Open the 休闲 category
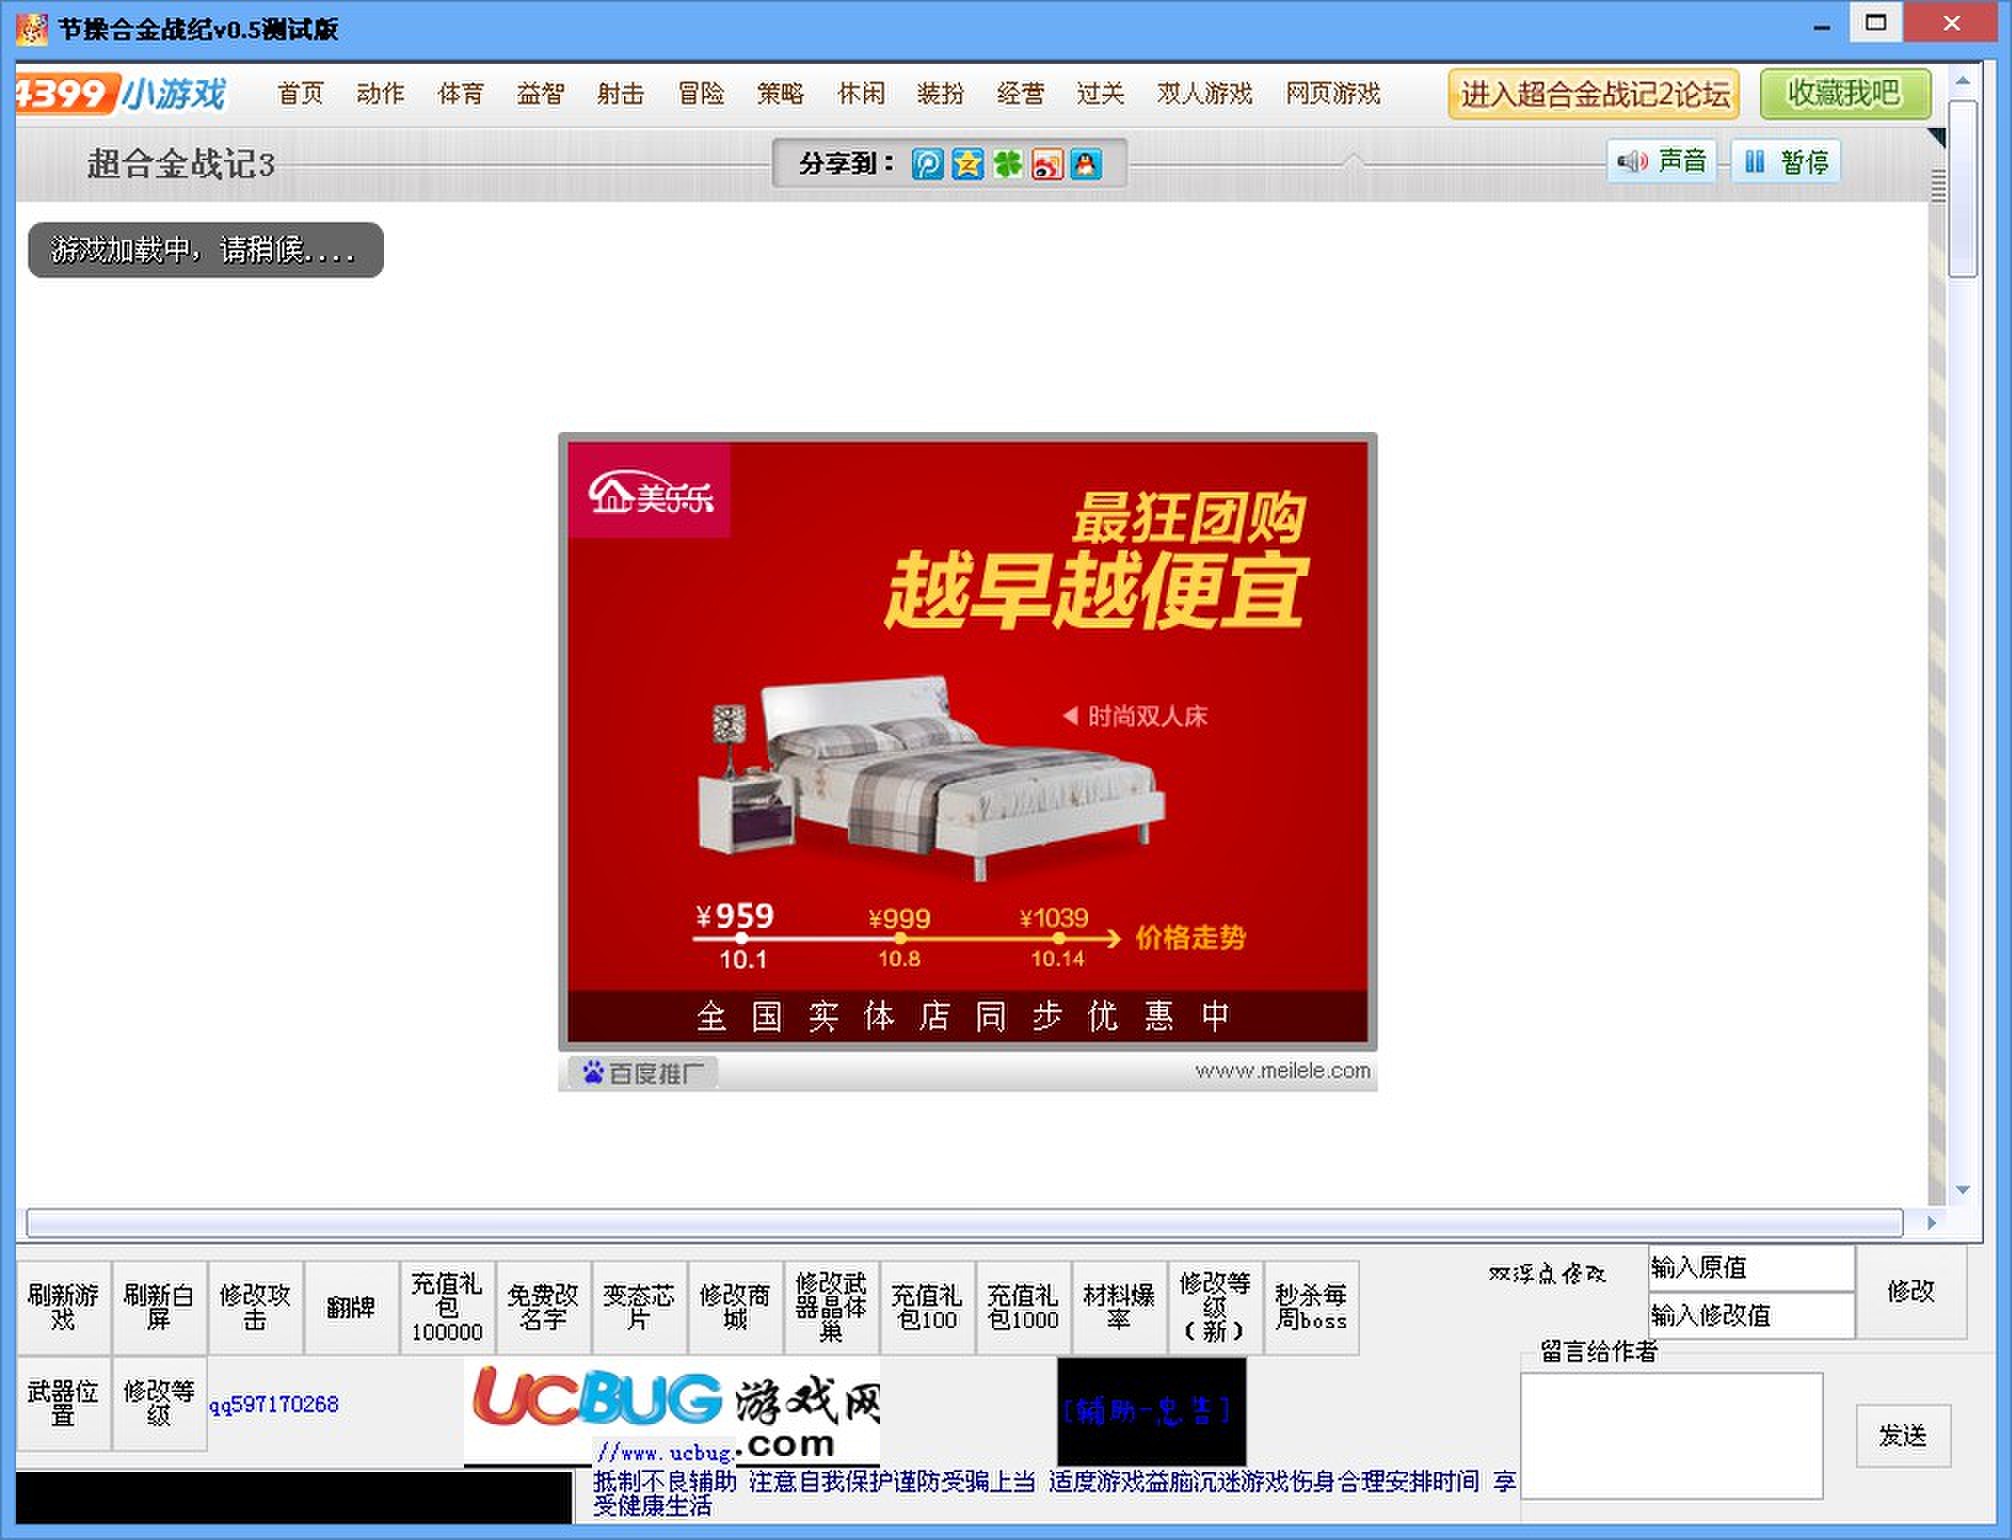This screenshot has width=2012, height=1540. (x=860, y=93)
